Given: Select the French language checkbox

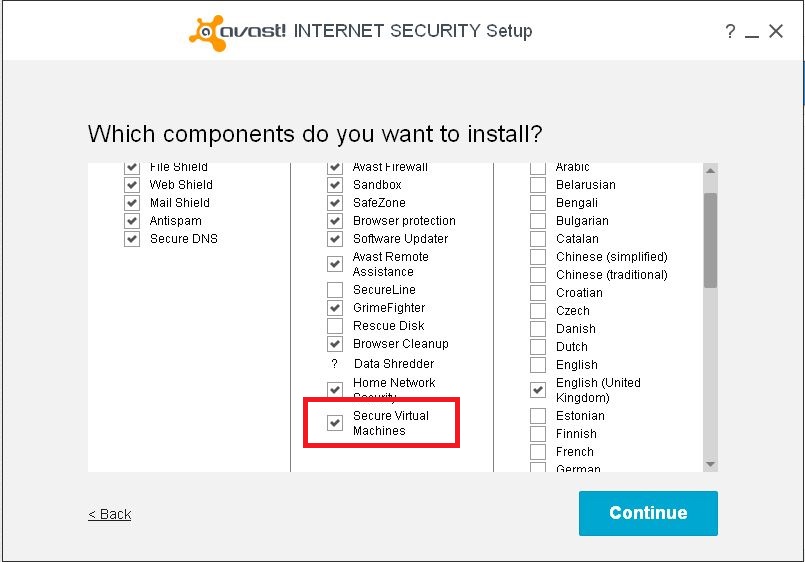Looking at the screenshot, I should click(538, 452).
